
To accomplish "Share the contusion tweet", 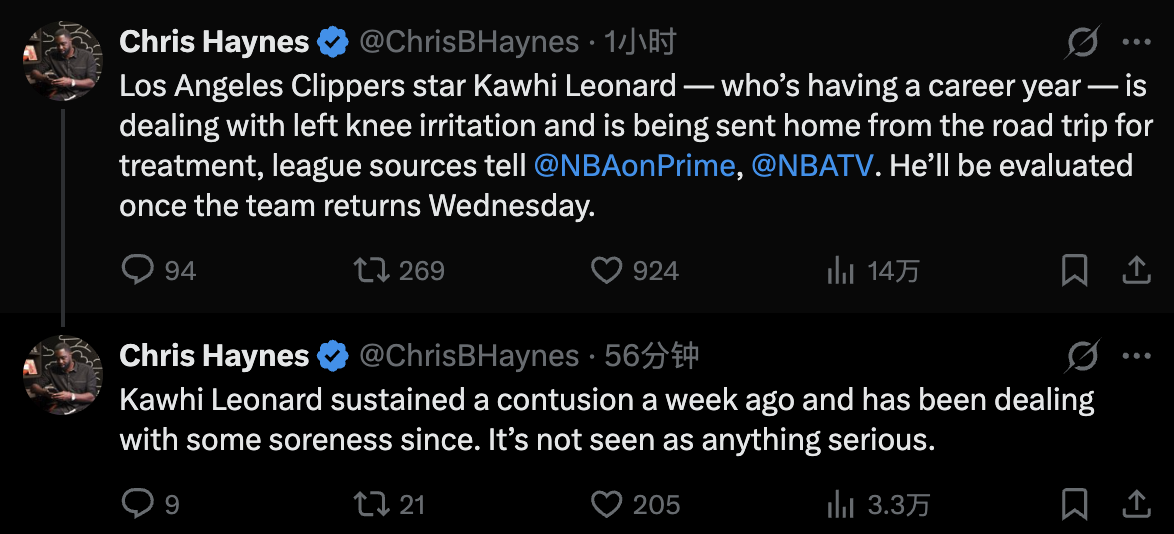I will click(1136, 504).
